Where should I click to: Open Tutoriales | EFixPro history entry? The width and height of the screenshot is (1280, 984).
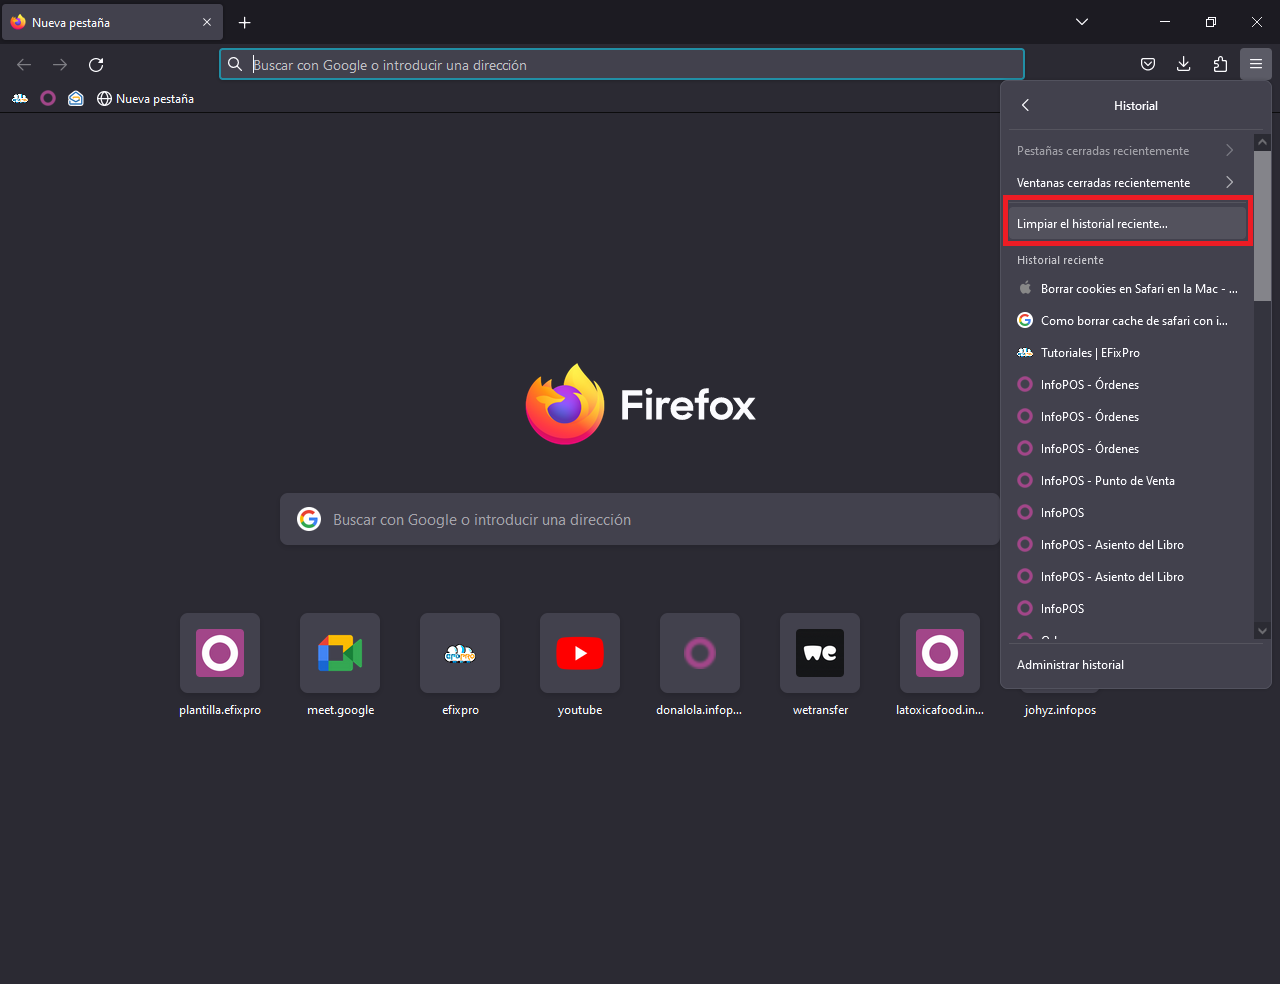click(x=1090, y=353)
